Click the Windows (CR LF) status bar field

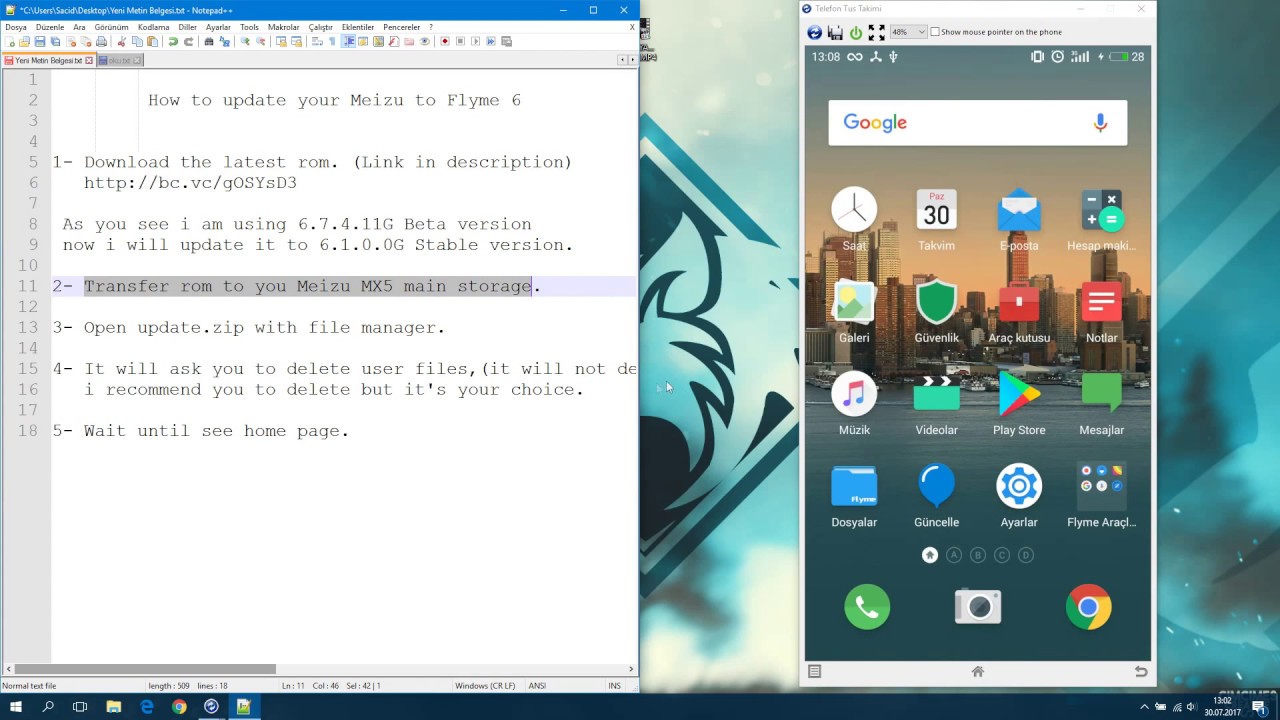click(485, 686)
